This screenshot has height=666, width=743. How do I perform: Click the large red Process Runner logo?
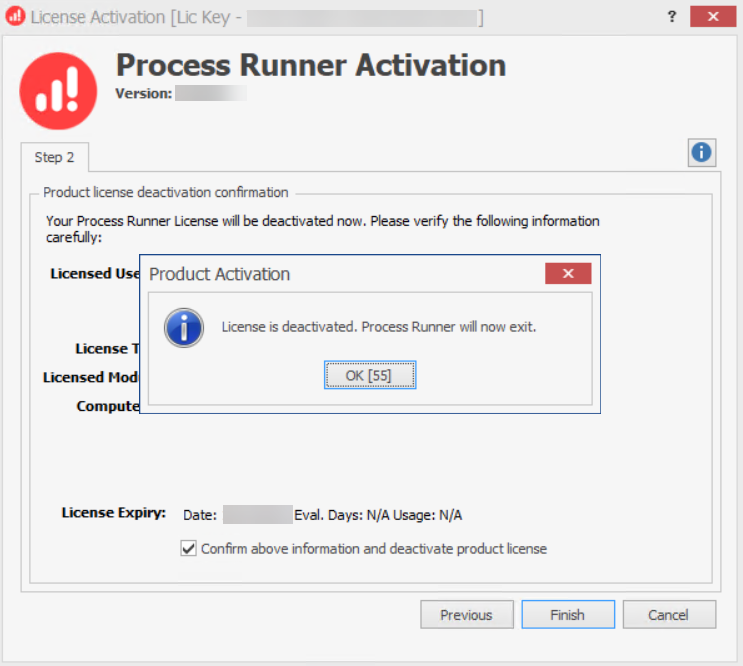58,90
